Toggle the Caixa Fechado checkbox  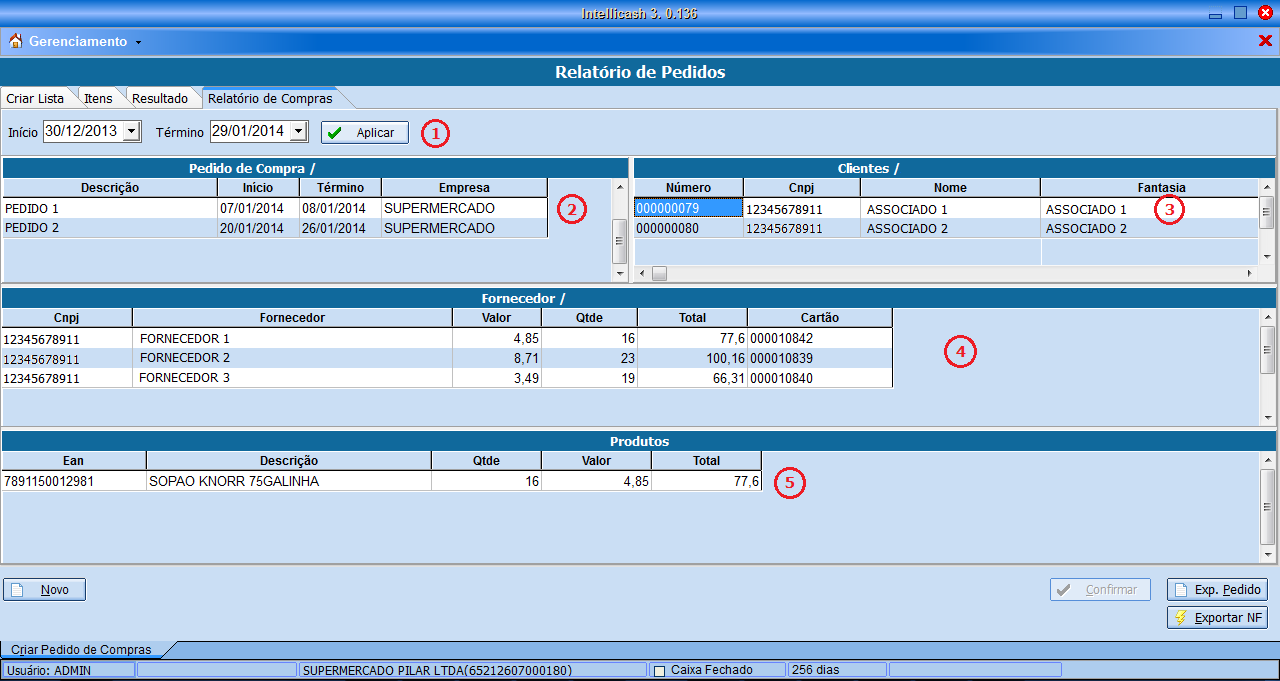[x=659, y=670]
